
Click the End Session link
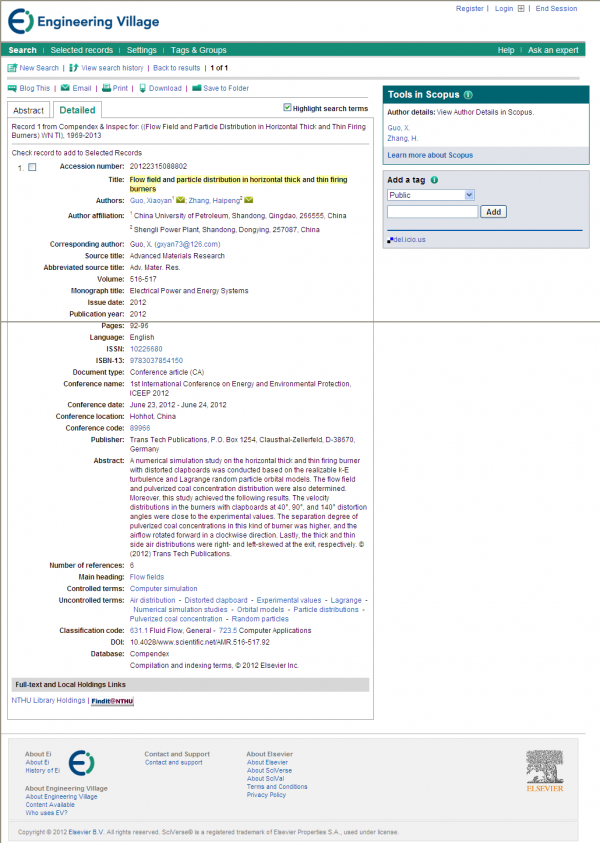pyautogui.click(x=556, y=9)
